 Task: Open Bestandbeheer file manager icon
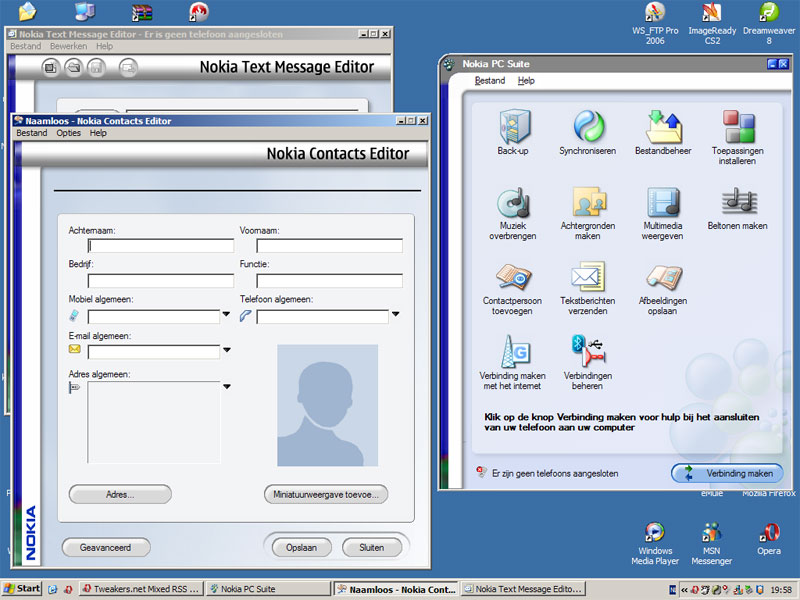pos(663,127)
